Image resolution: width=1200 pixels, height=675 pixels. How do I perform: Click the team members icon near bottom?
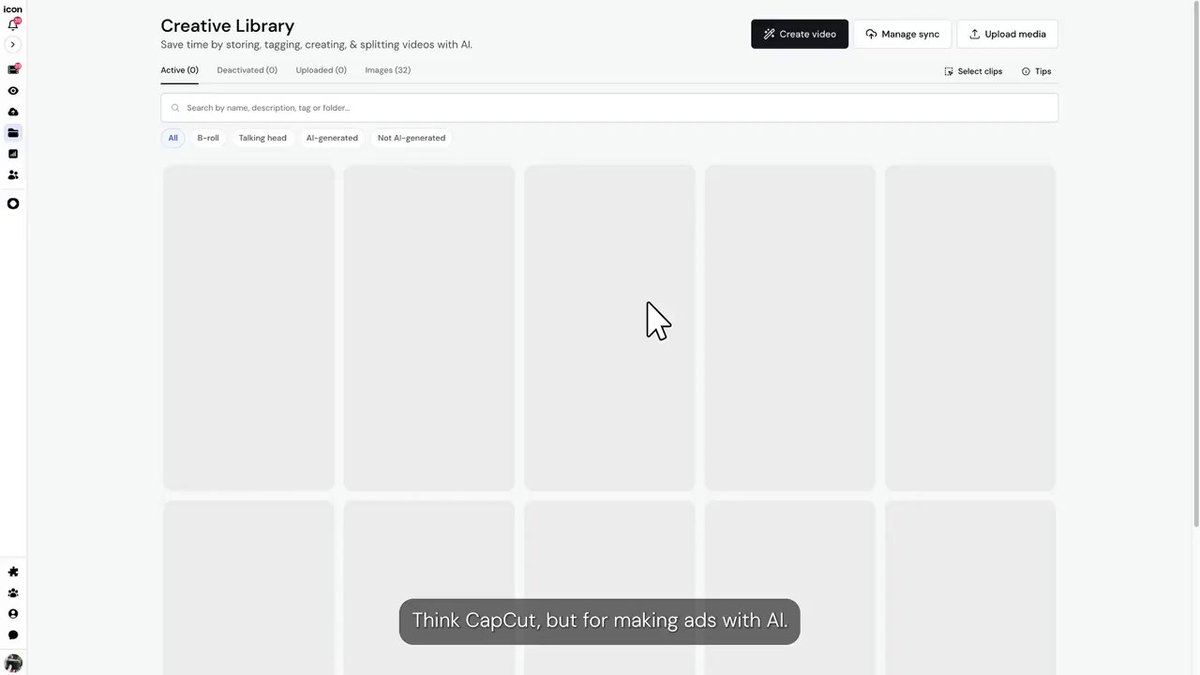13,593
